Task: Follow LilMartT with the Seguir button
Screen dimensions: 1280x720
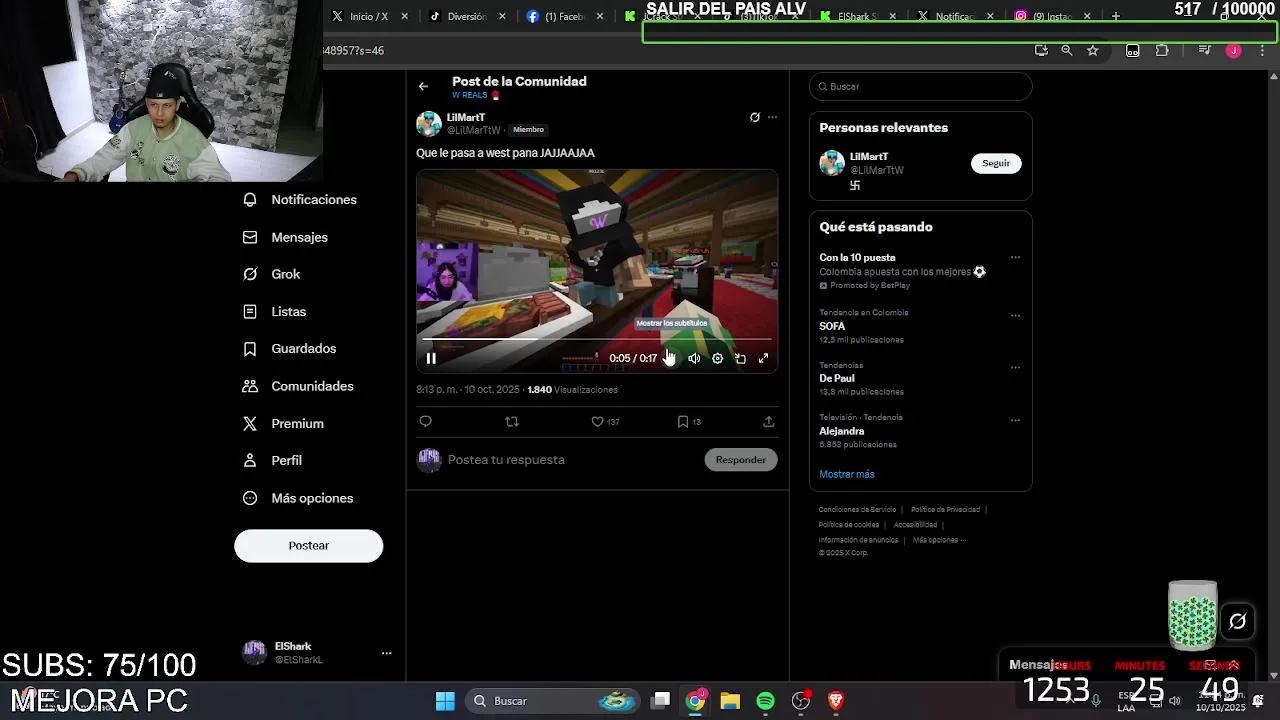Action: point(996,163)
